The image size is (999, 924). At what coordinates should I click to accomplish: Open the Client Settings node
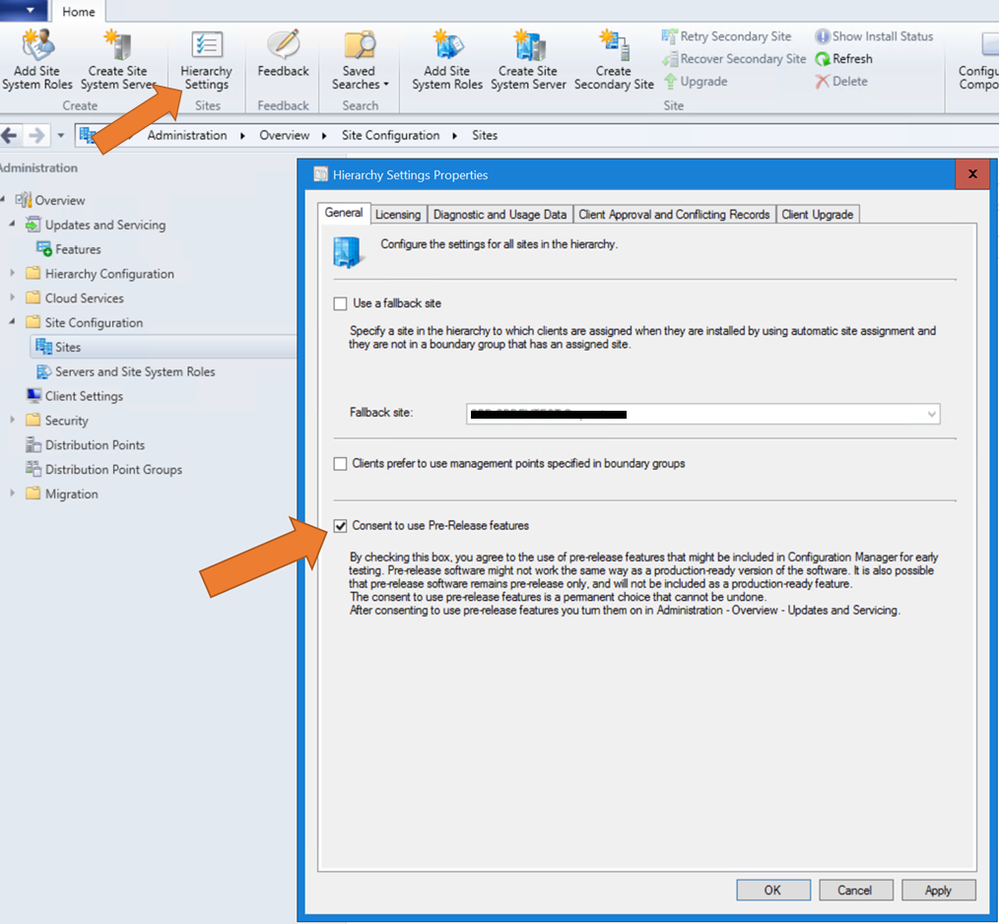click(75, 396)
